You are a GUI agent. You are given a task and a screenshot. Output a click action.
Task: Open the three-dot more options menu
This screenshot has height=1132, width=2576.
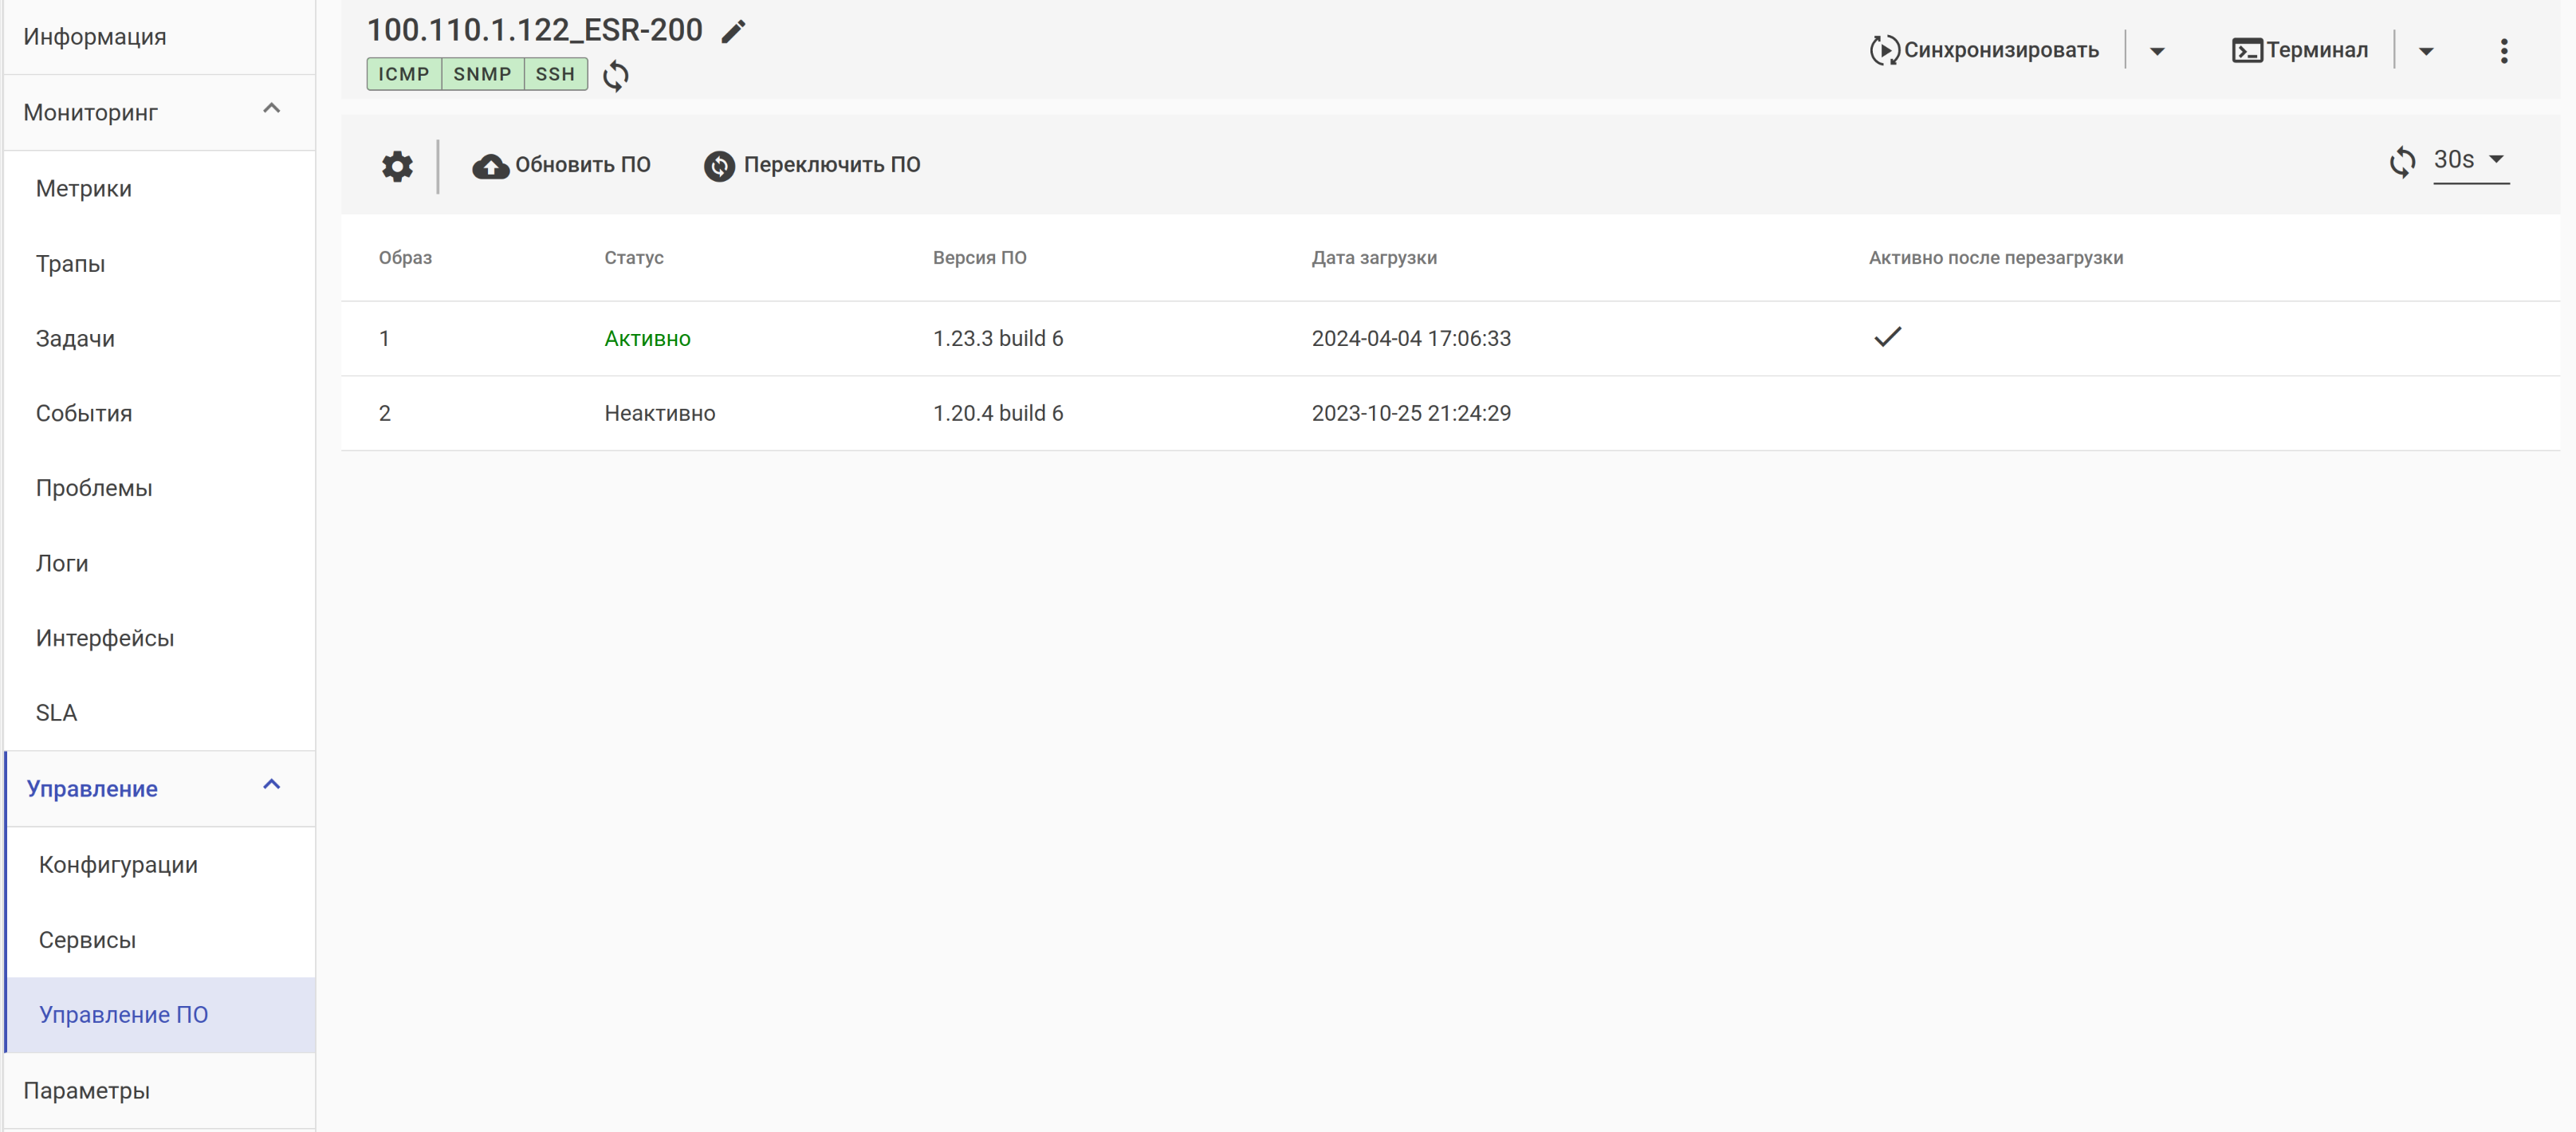click(x=2503, y=51)
